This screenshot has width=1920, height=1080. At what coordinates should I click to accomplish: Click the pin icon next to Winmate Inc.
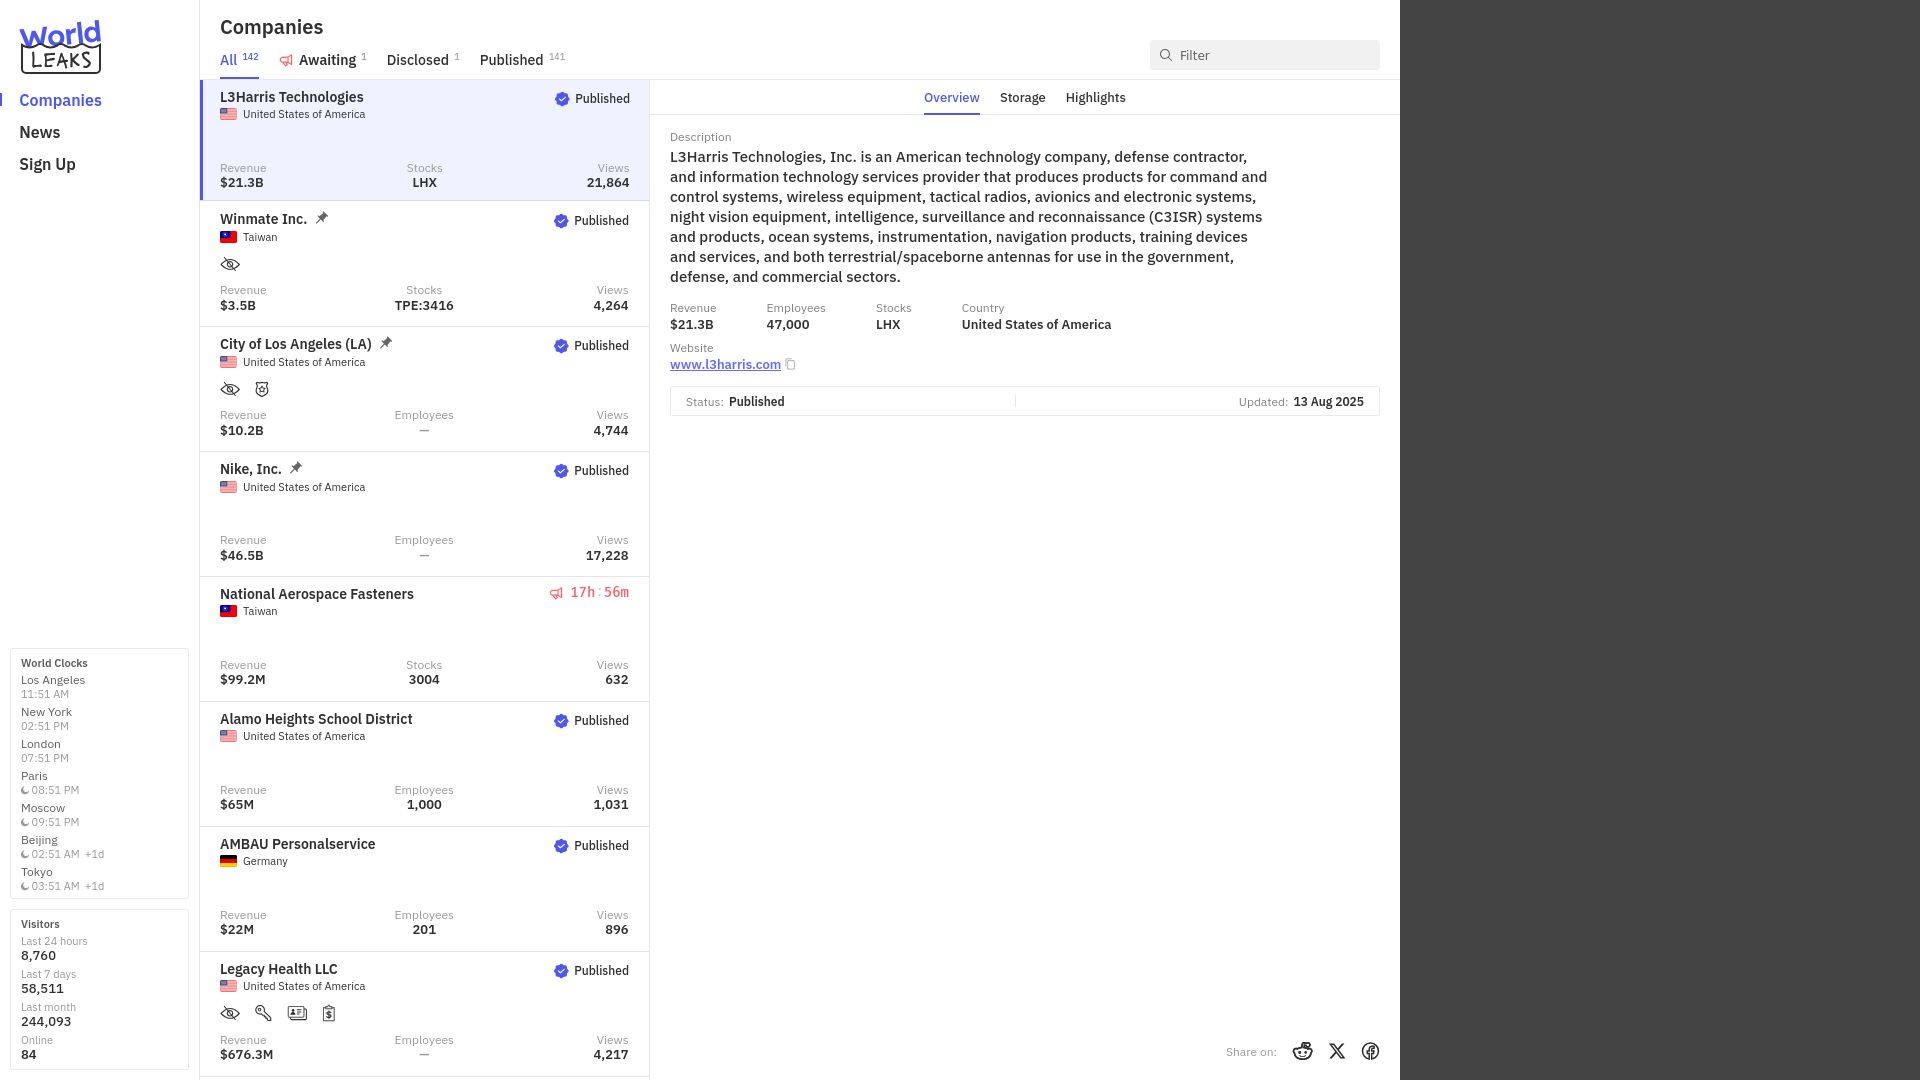[322, 218]
